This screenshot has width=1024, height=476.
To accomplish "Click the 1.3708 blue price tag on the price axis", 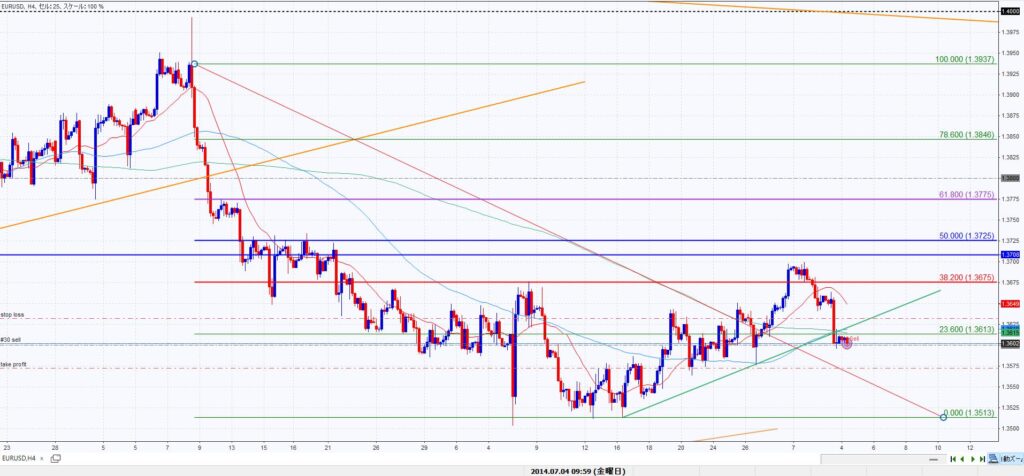I will (1010, 255).
